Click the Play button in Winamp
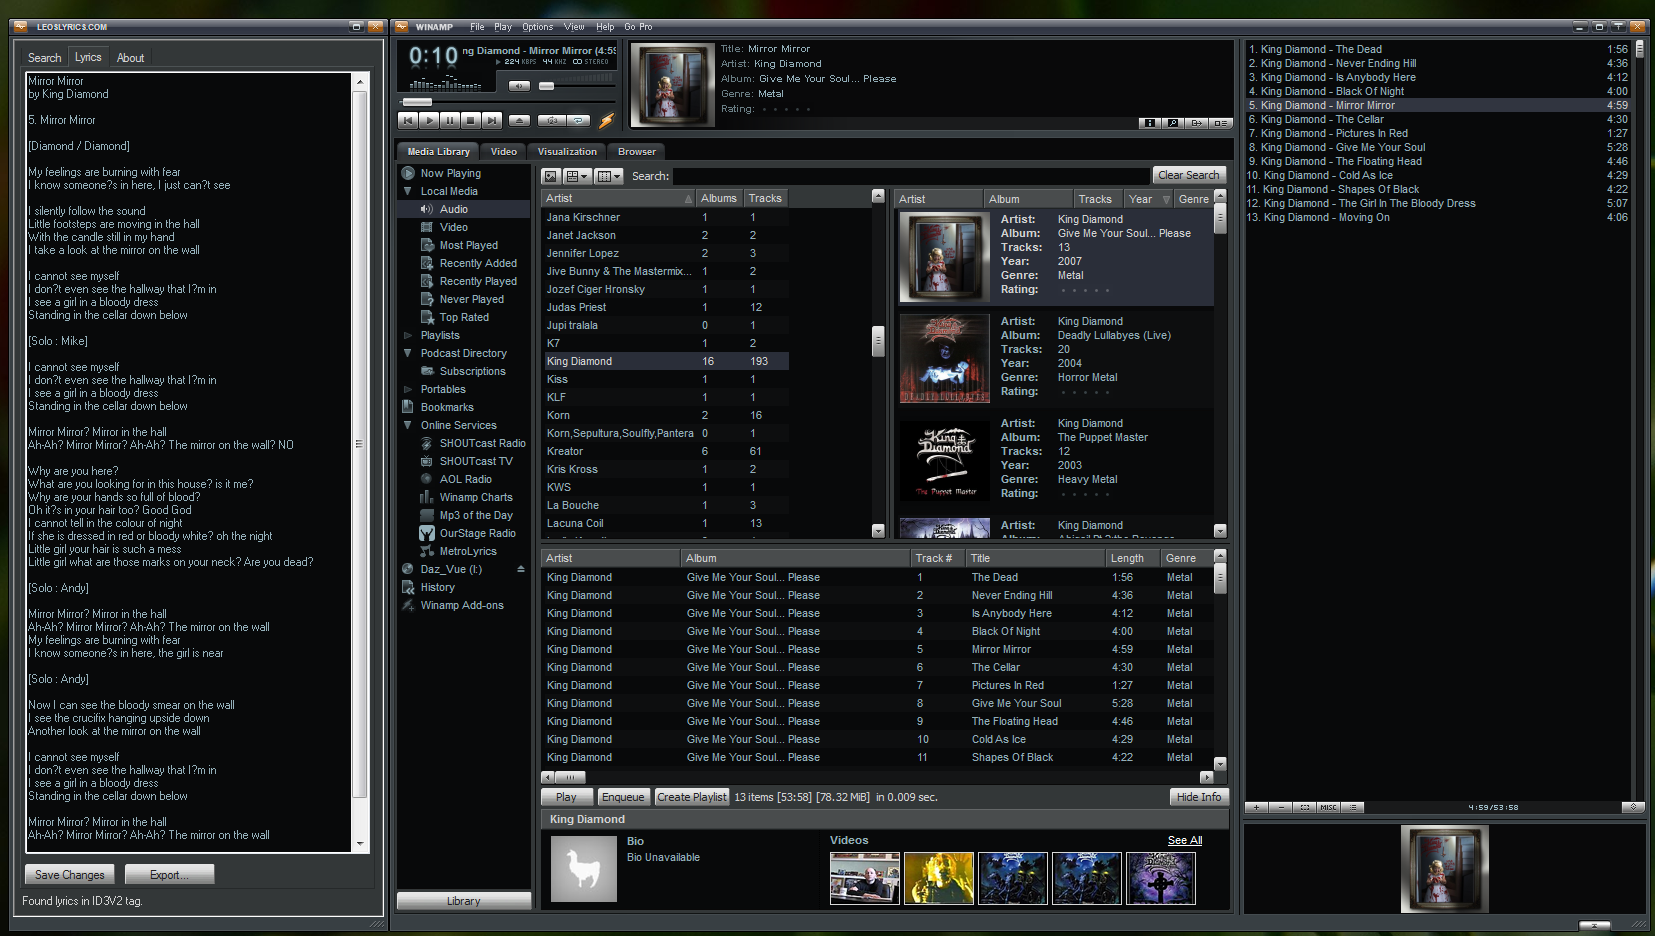1655x936 pixels. tap(429, 120)
